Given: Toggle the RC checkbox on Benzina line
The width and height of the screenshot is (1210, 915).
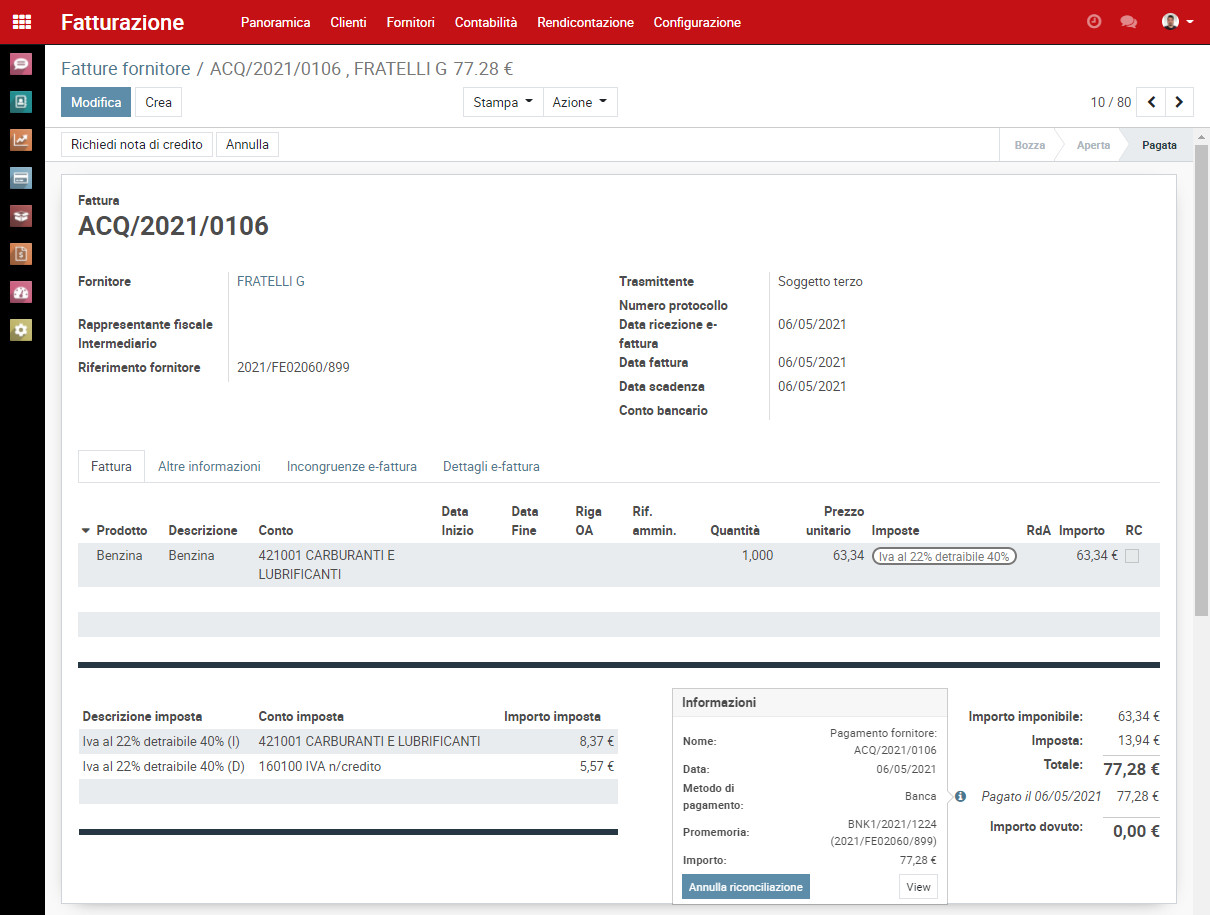Looking at the screenshot, I should (1132, 556).
